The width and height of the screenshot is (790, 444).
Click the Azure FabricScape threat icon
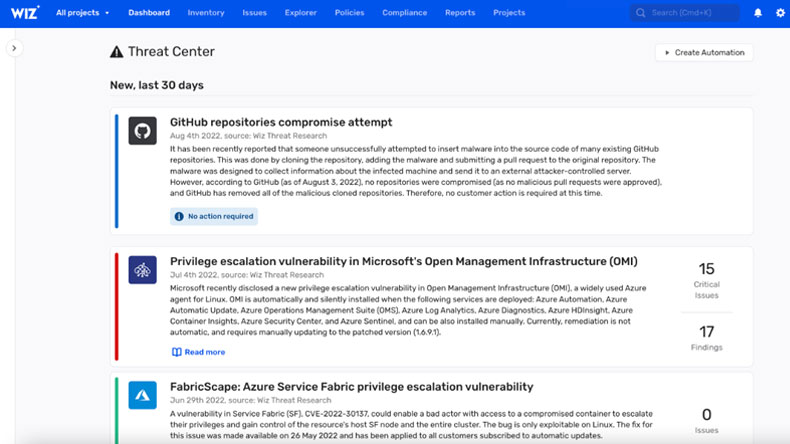(x=143, y=395)
